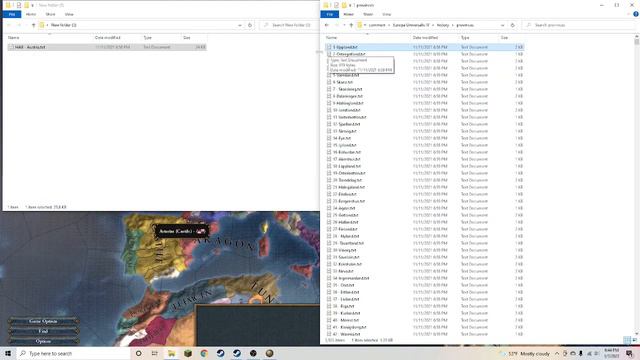The image size is (640, 360).
Task: Open Windows Start menu
Action: [8, 353]
